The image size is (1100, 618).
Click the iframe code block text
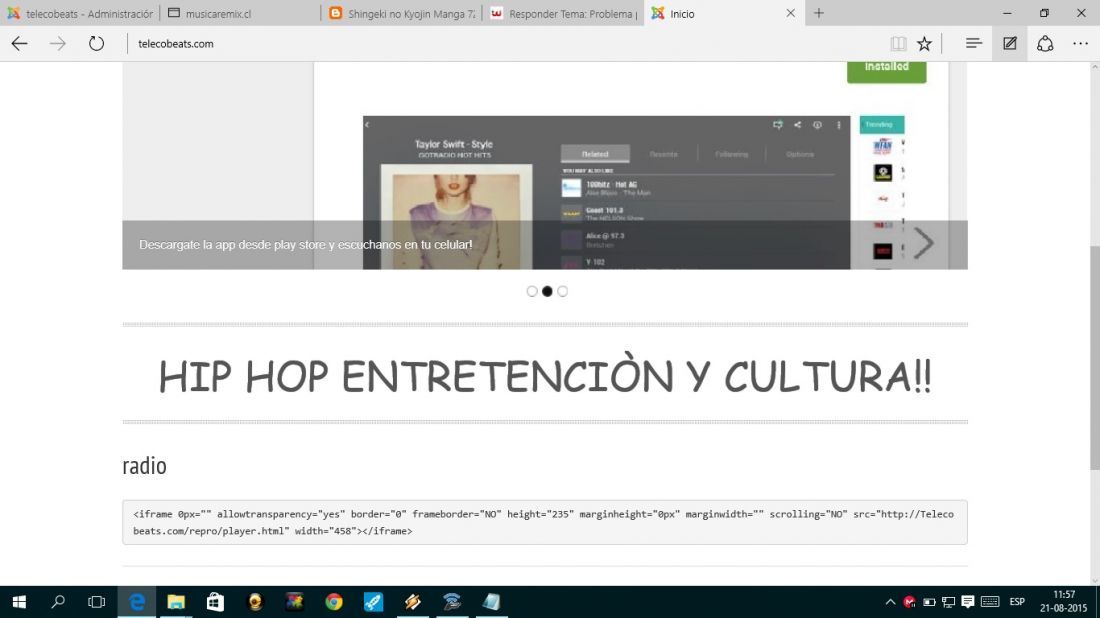(544, 523)
